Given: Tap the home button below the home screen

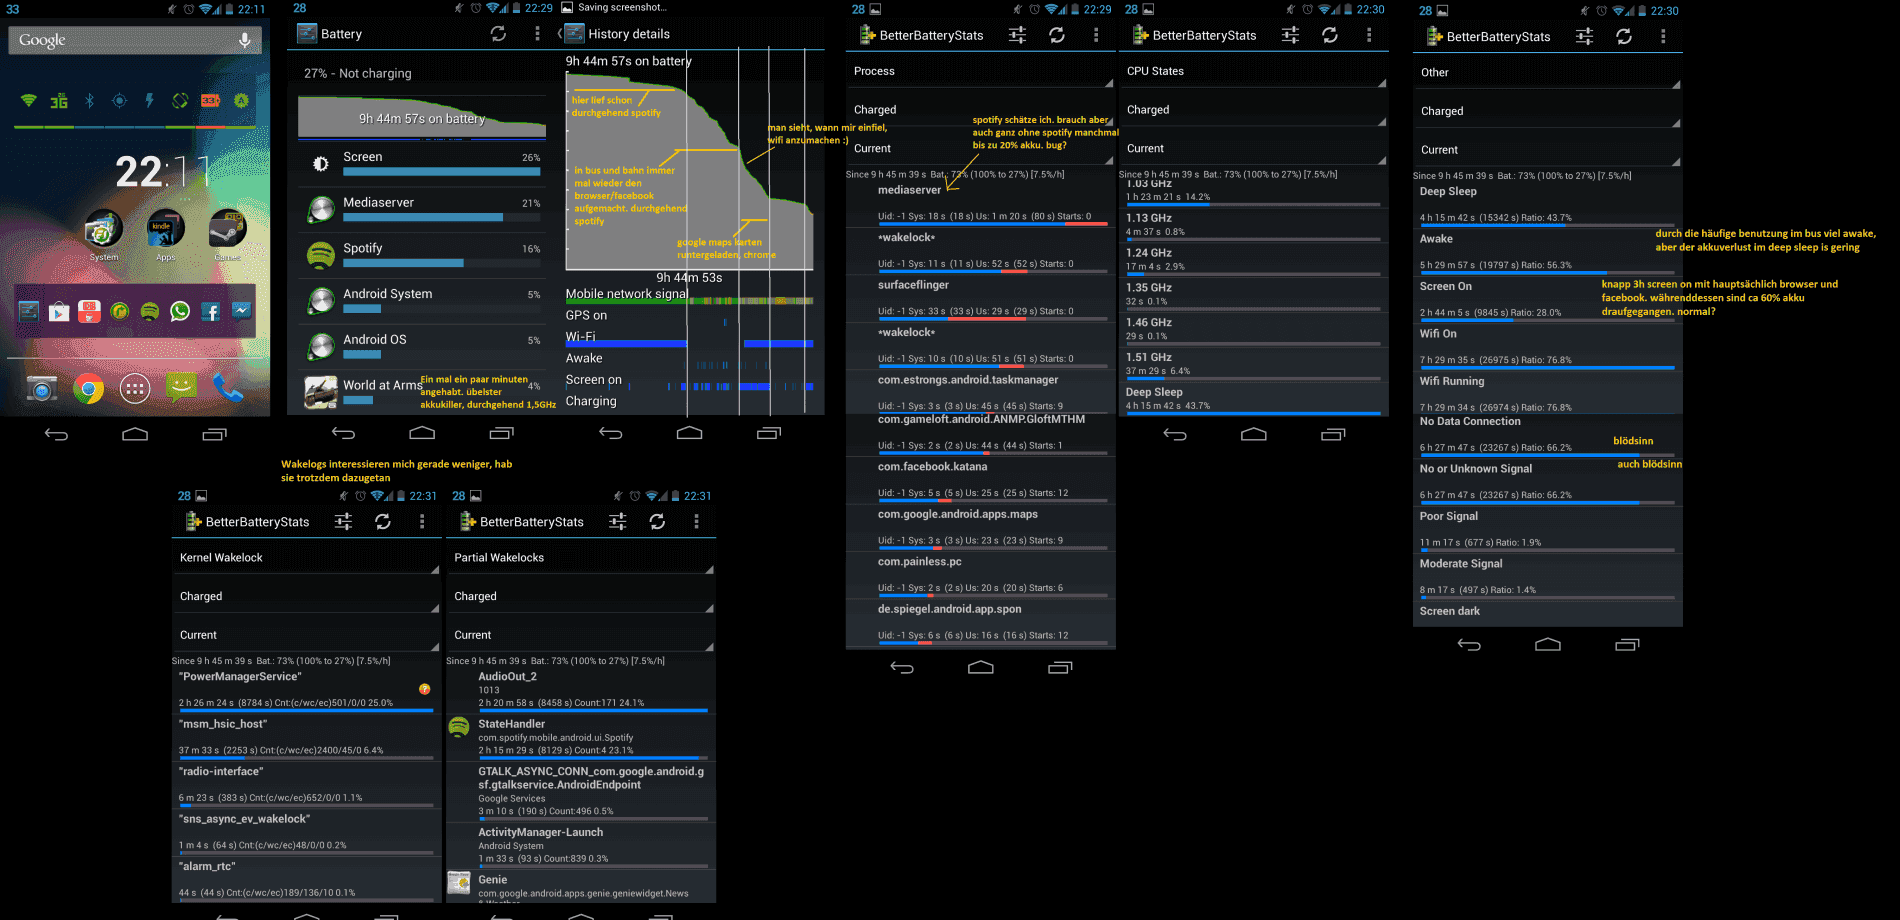Looking at the screenshot, I should click(x=135, y=434).
